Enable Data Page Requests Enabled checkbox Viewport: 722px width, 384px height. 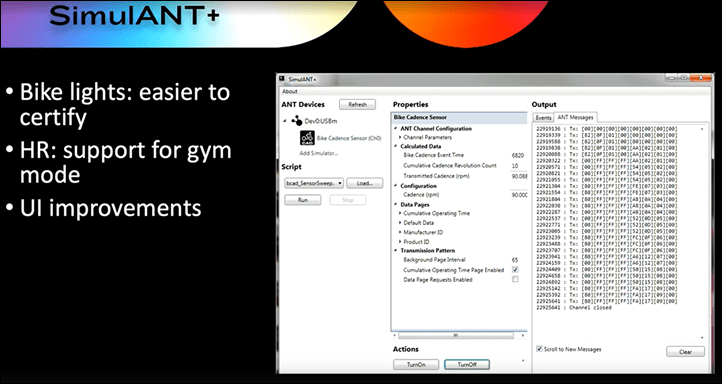pos(515,279)
